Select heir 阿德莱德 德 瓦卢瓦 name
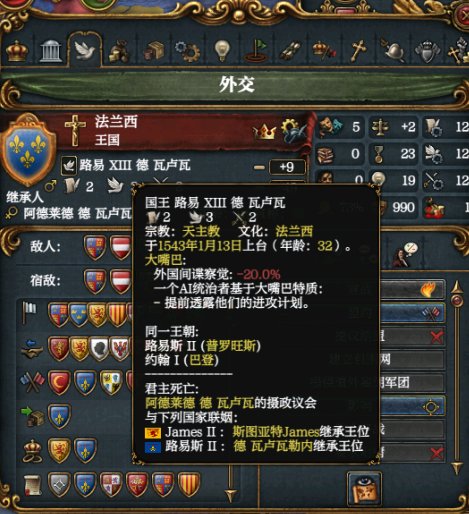The height and width of the screenshot is (514, 469). coord(77,214)
